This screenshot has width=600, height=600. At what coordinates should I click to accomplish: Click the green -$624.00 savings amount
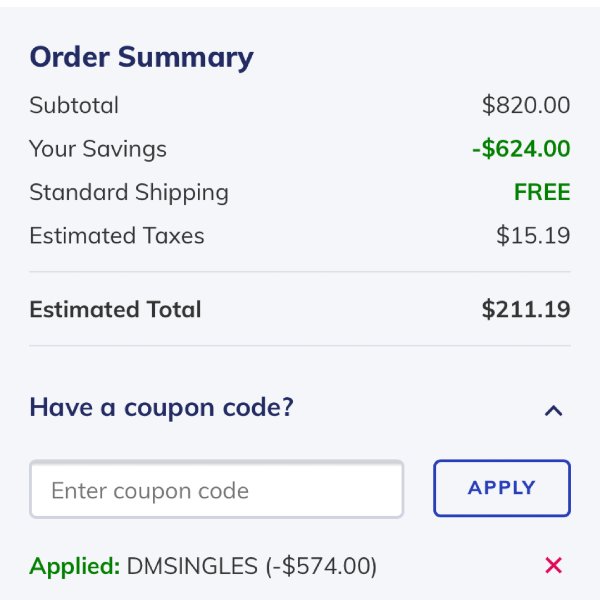coord(520,149)
